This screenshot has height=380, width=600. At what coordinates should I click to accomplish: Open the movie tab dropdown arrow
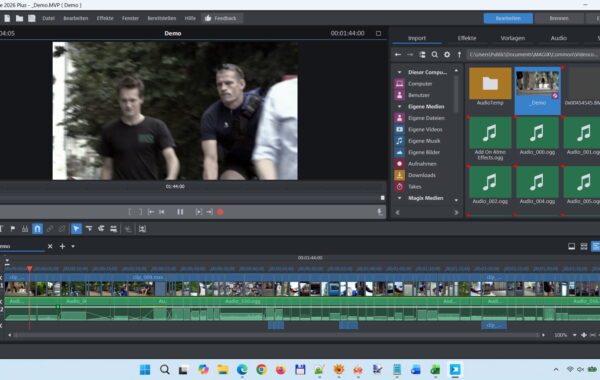click(x=73, y=246)
